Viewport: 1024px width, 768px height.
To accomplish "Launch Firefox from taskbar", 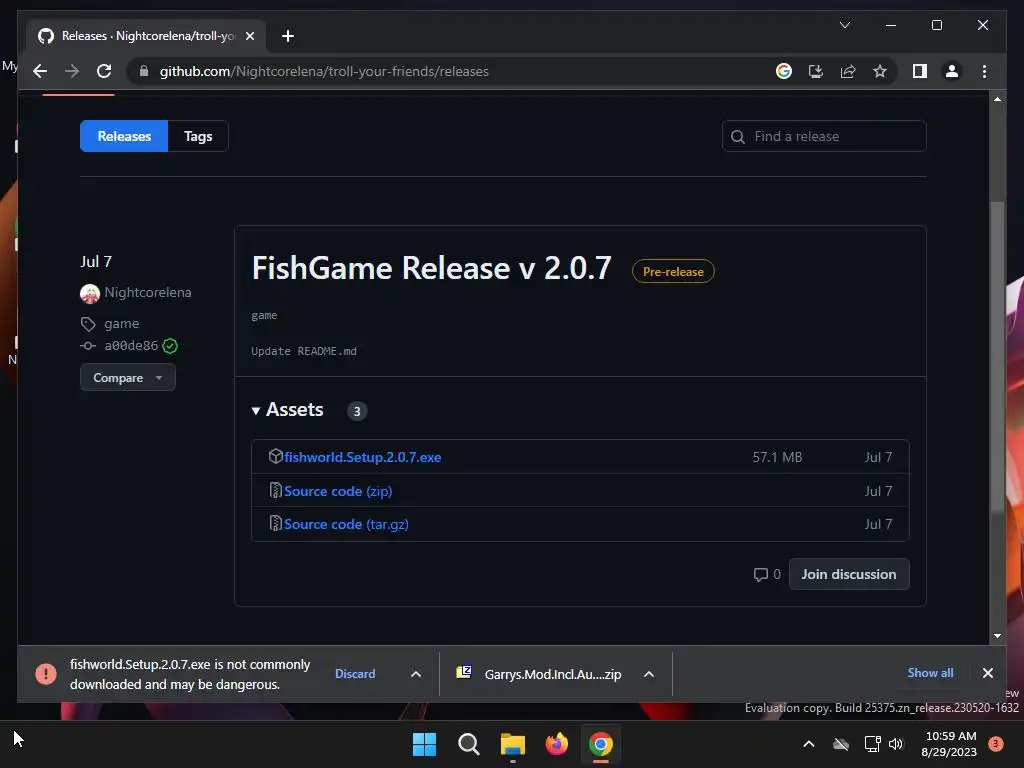I will pyautogui.click(x=556, y=744).
